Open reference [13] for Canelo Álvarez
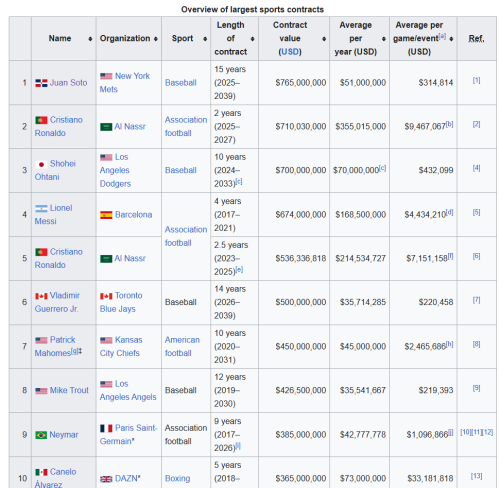This screenshot has width=500, height=488. [476, 476]
